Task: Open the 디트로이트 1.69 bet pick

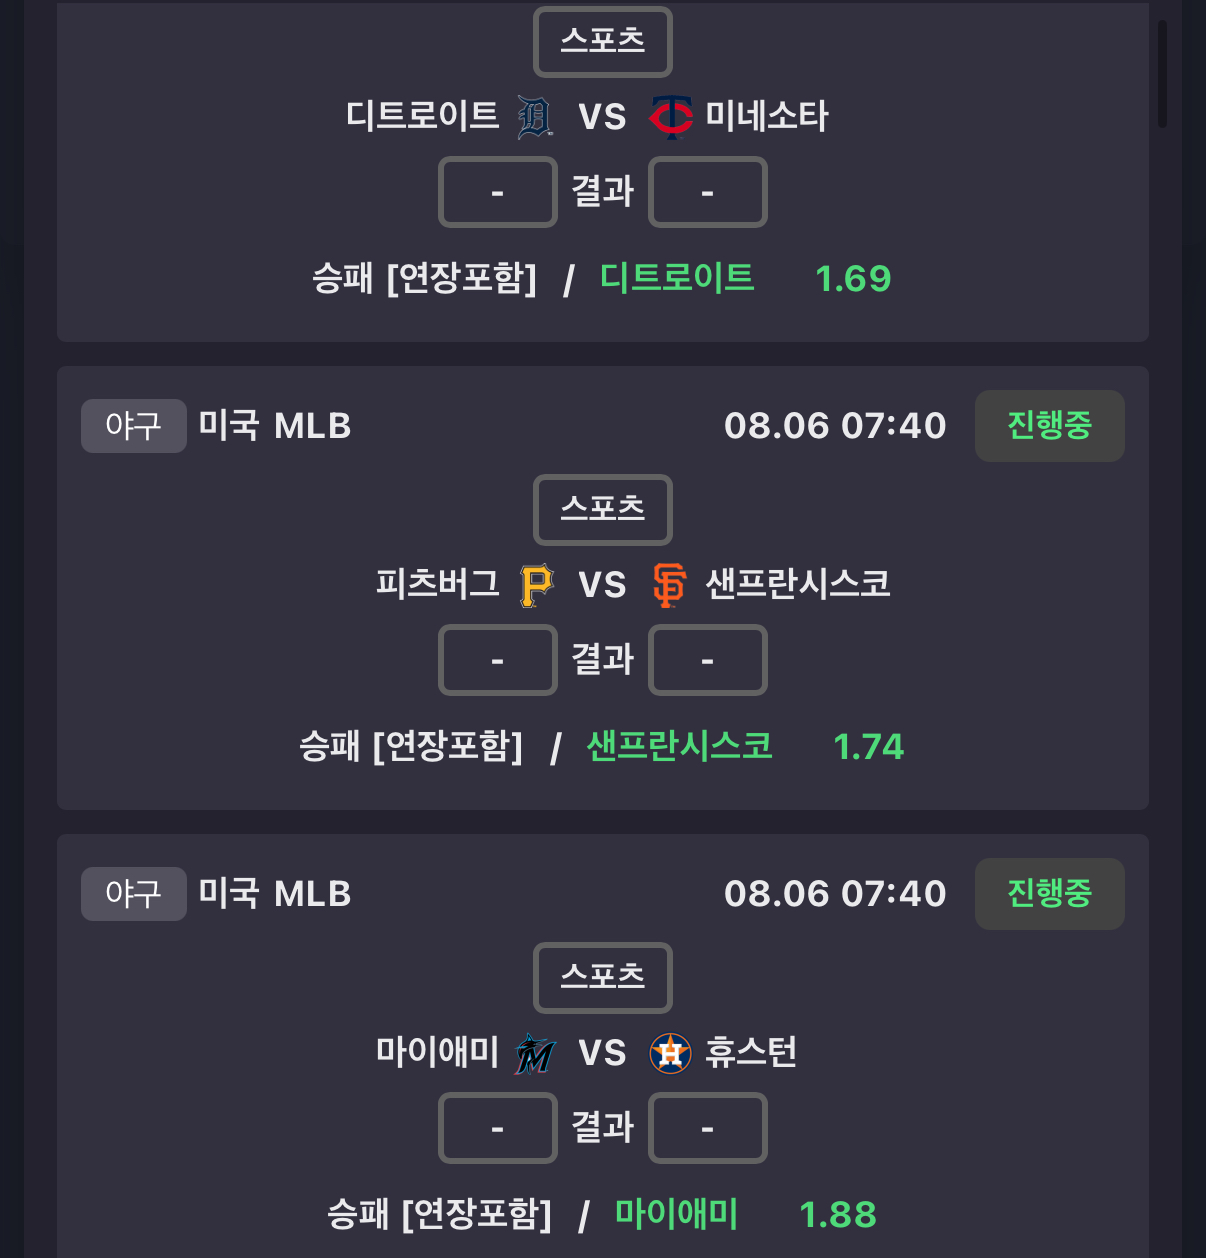Action: pyautogui.click(x=745, y=278)
